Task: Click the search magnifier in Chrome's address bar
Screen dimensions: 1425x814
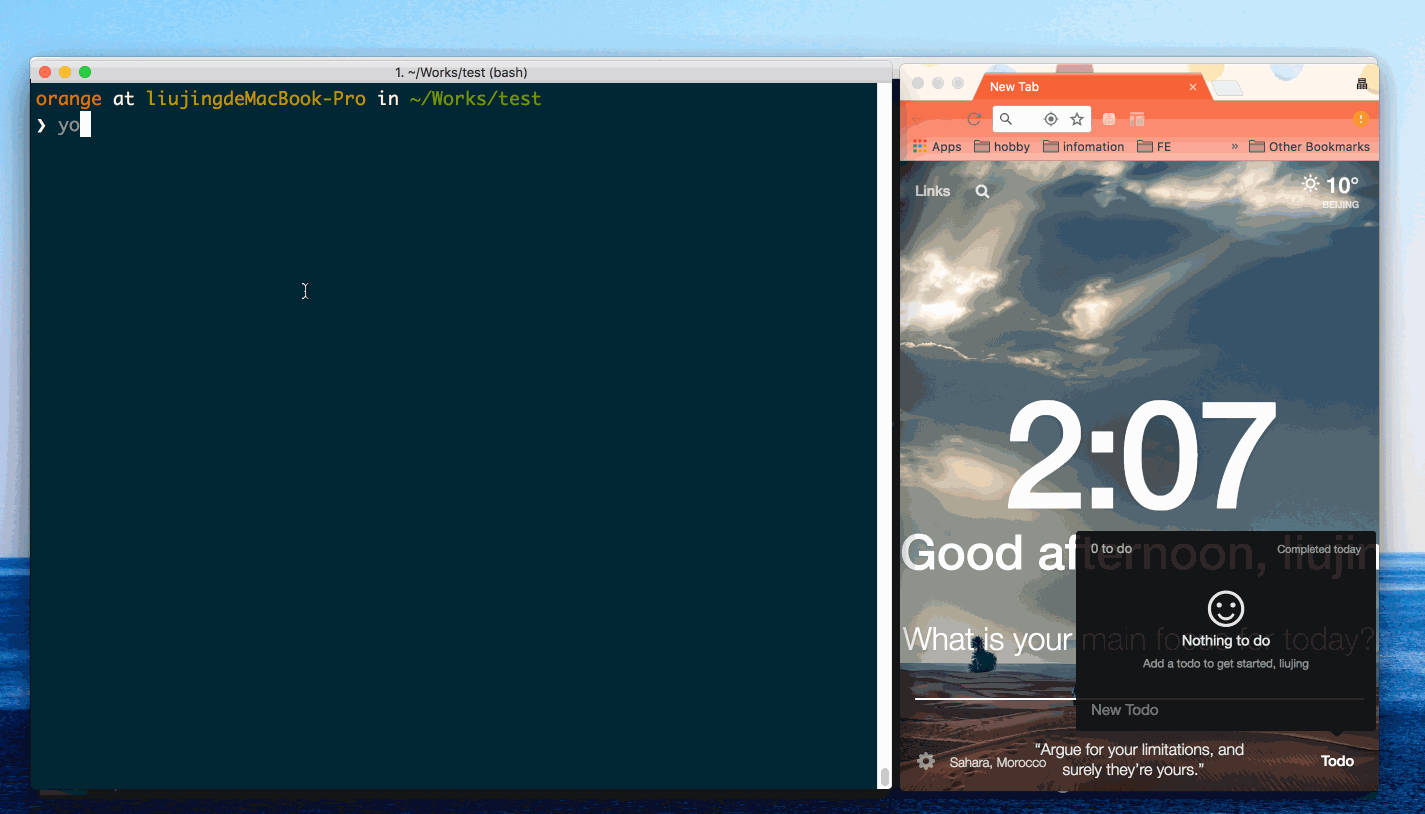Action: (1006, 119)
